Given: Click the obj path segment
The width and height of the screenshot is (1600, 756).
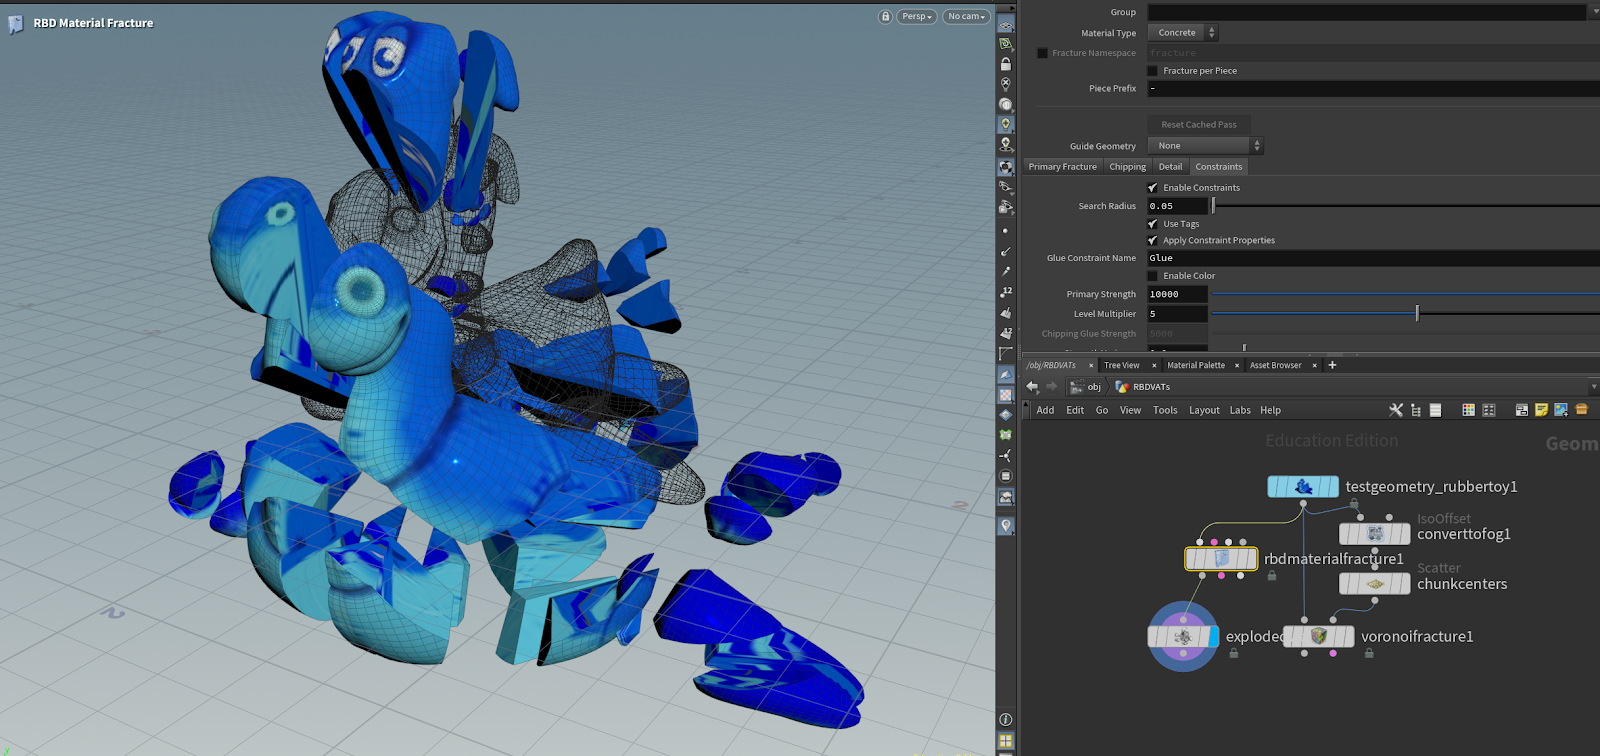Looking at the screenshot, I should click(x=1086, y=387).
